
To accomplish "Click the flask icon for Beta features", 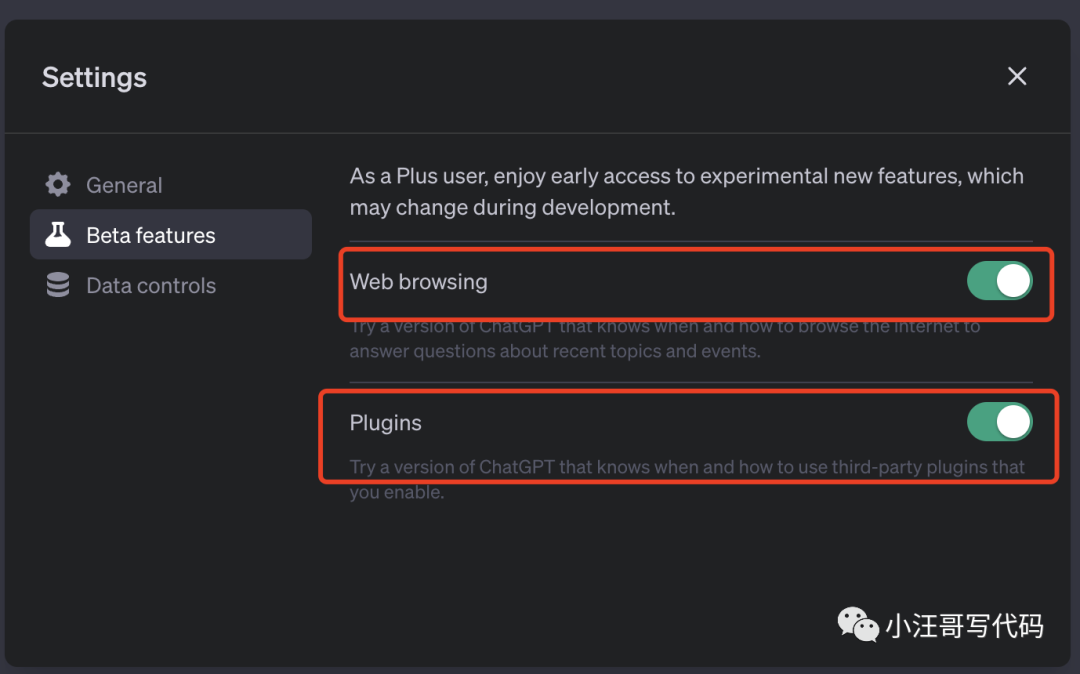I will click(x=58, y=235).
